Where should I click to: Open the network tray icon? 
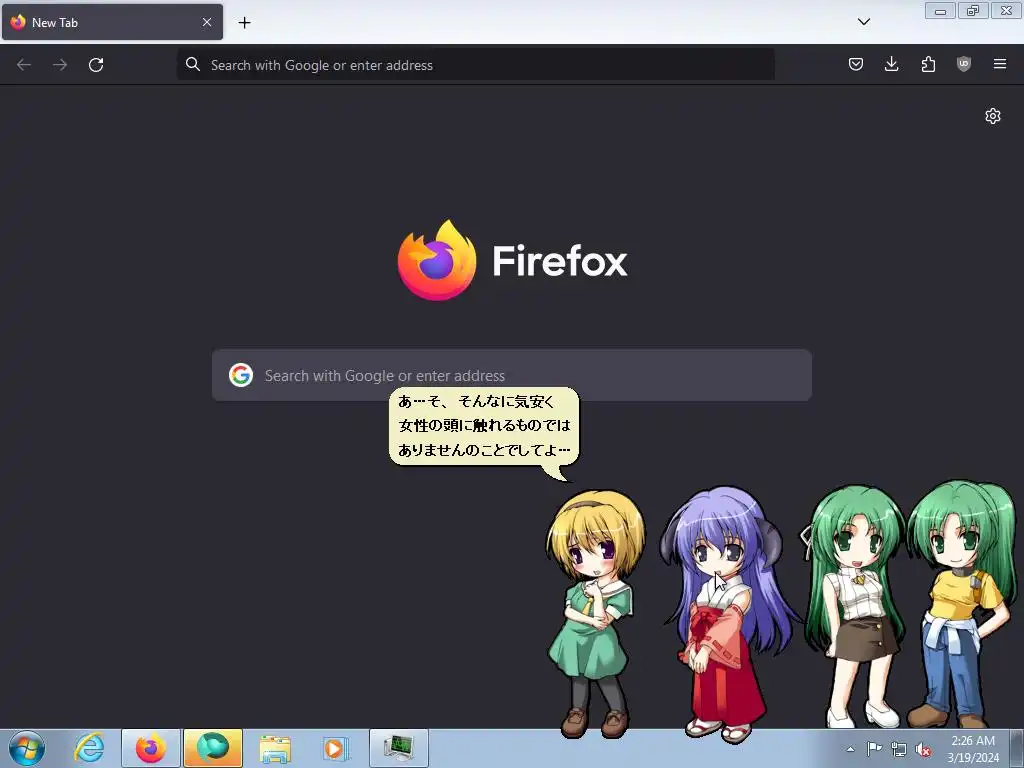coord(899,750)
